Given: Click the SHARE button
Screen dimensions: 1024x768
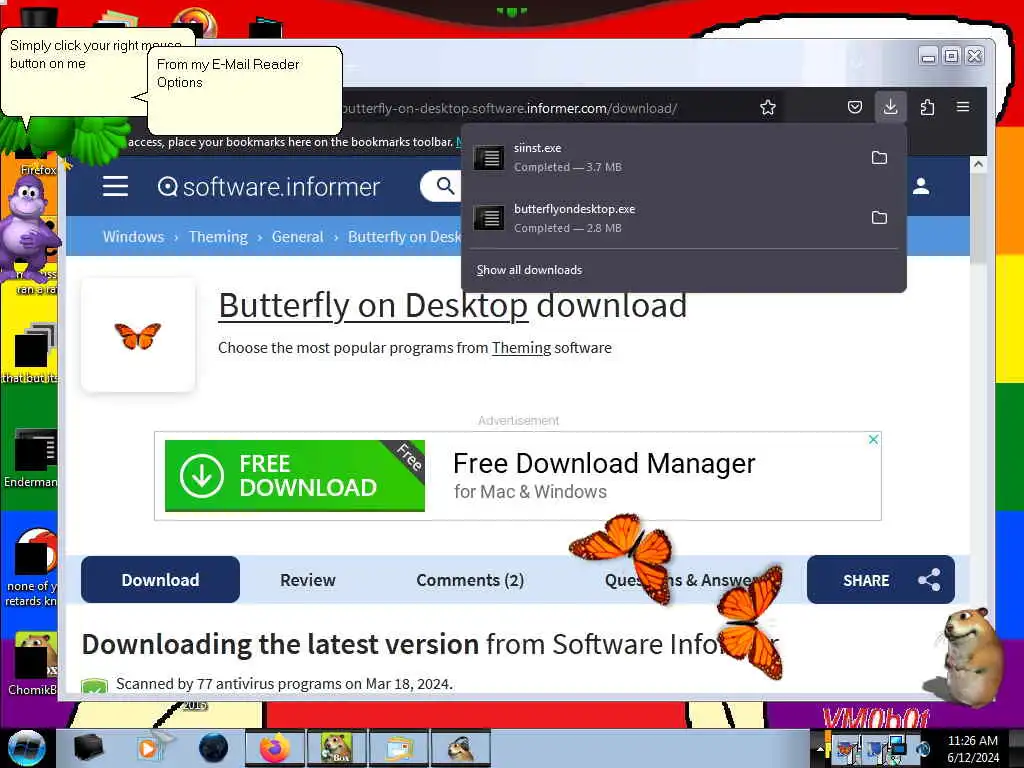Looking at the screenshot, I should point(880,579).
